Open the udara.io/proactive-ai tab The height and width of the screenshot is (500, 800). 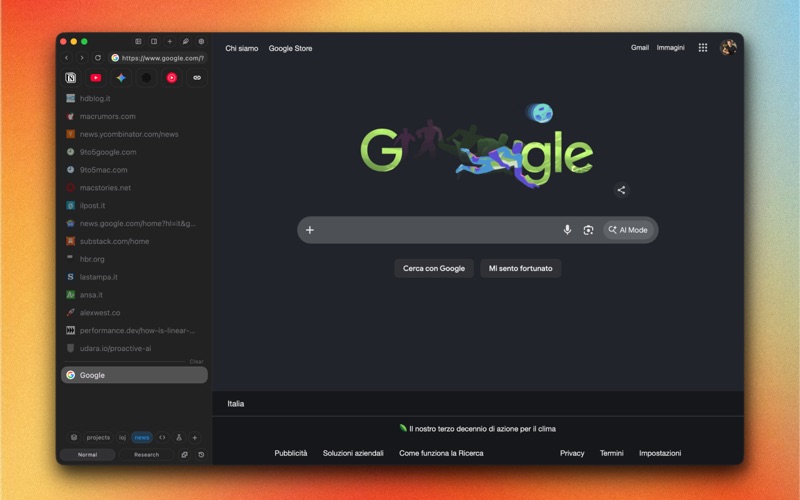coord(134,348)
